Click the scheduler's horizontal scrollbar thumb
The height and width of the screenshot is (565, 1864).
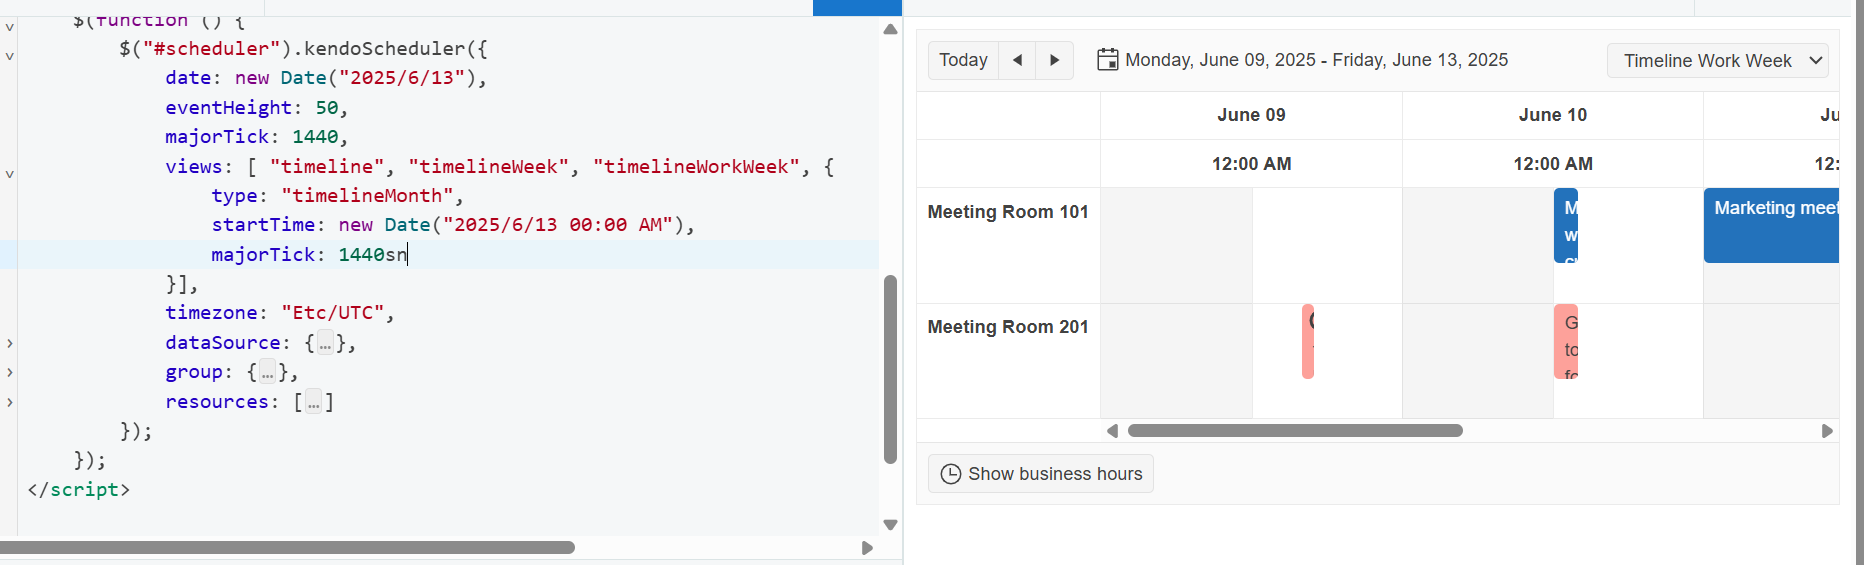tap(1295, 431)
